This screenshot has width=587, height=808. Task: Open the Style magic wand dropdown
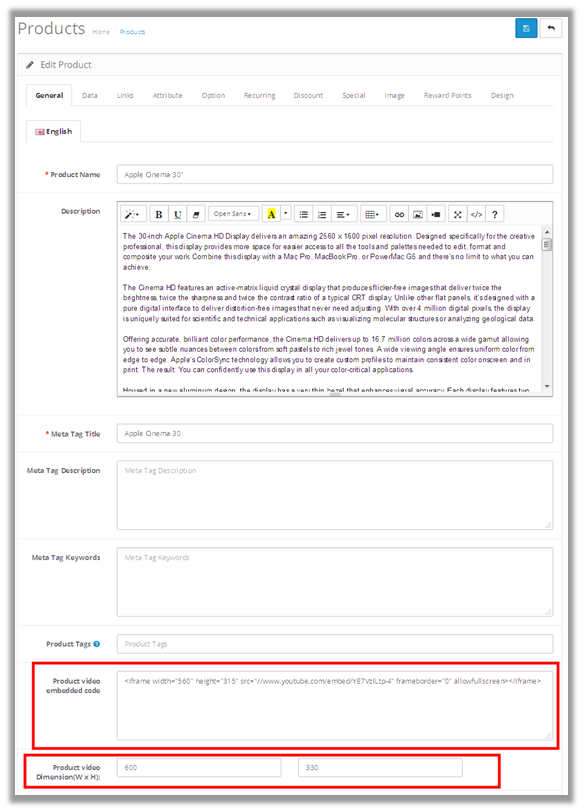point(133,214)
